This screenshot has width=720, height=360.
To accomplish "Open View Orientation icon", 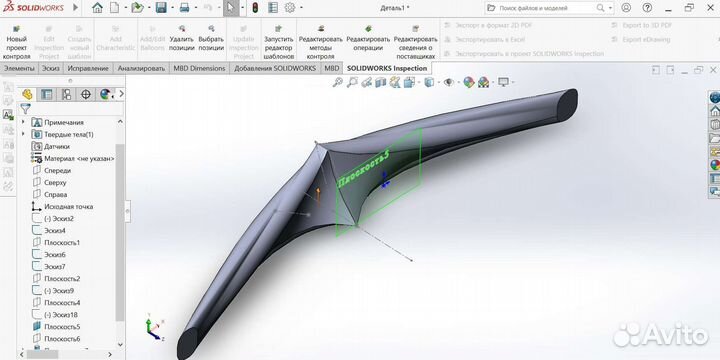I will point(408,82).
